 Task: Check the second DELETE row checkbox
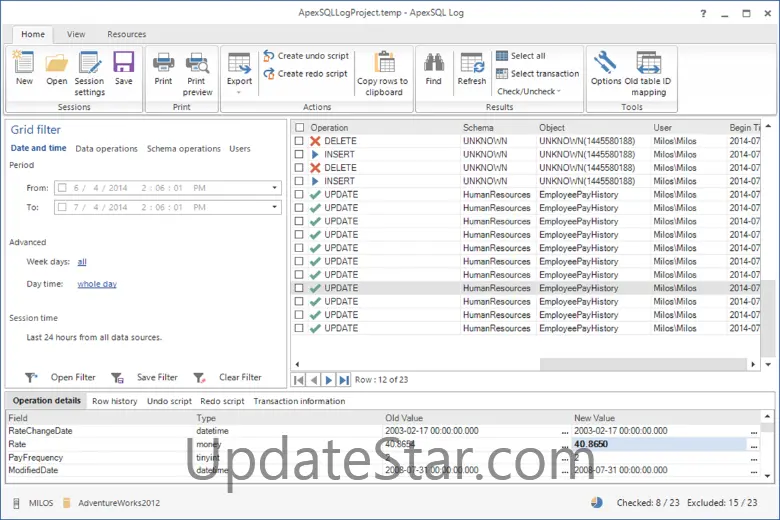coord(299,168)
